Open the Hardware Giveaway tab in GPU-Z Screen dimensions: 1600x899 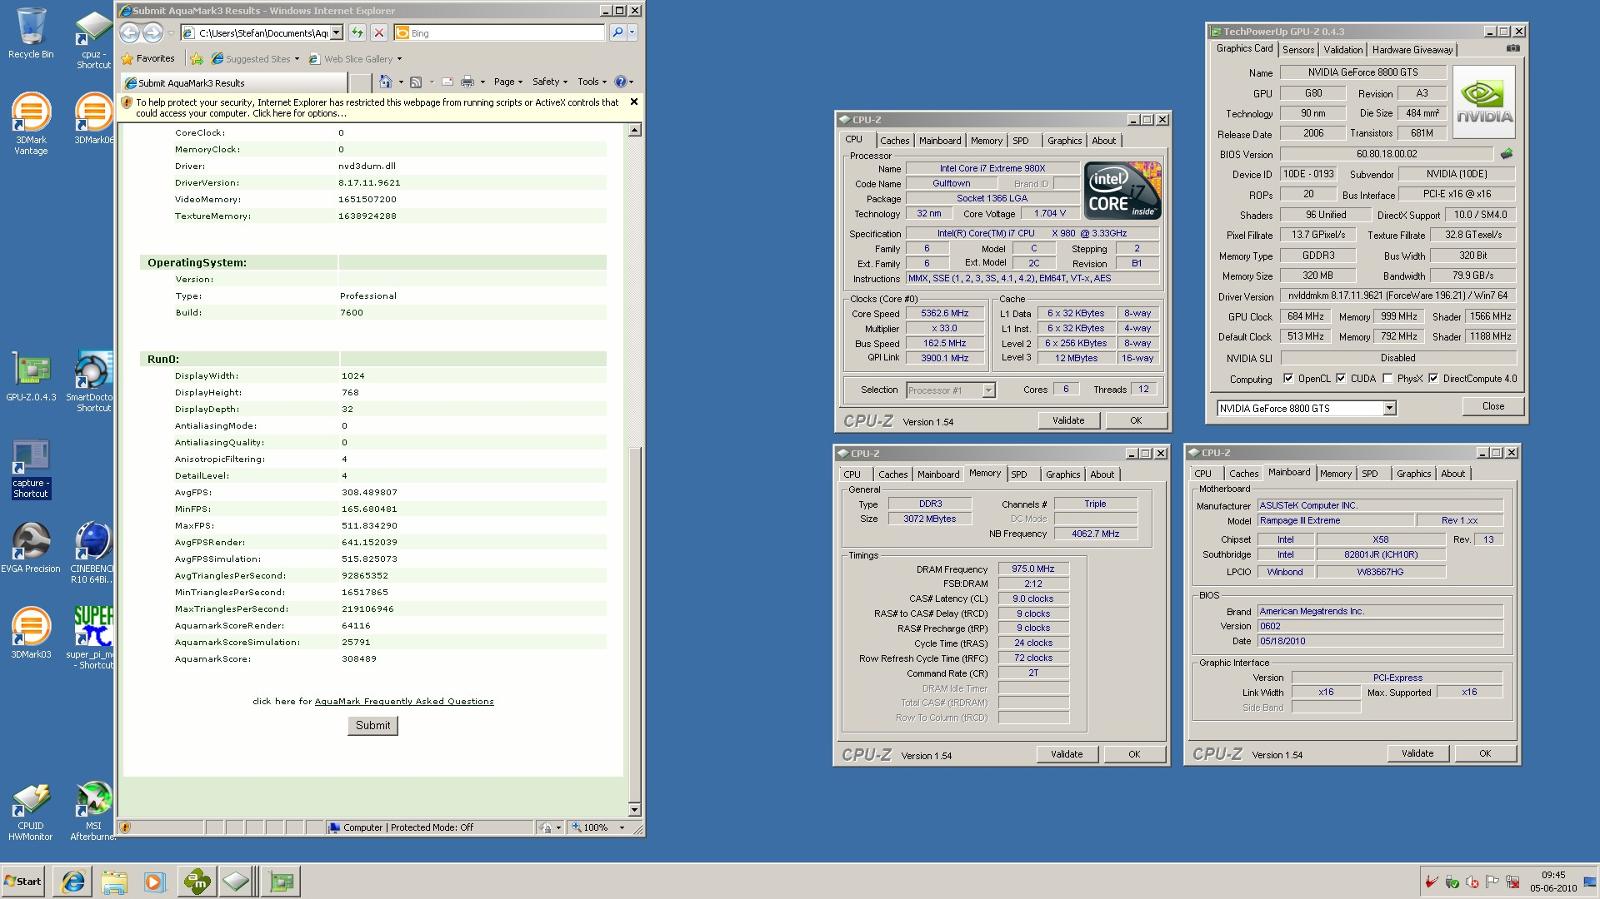click(1412, 50)
